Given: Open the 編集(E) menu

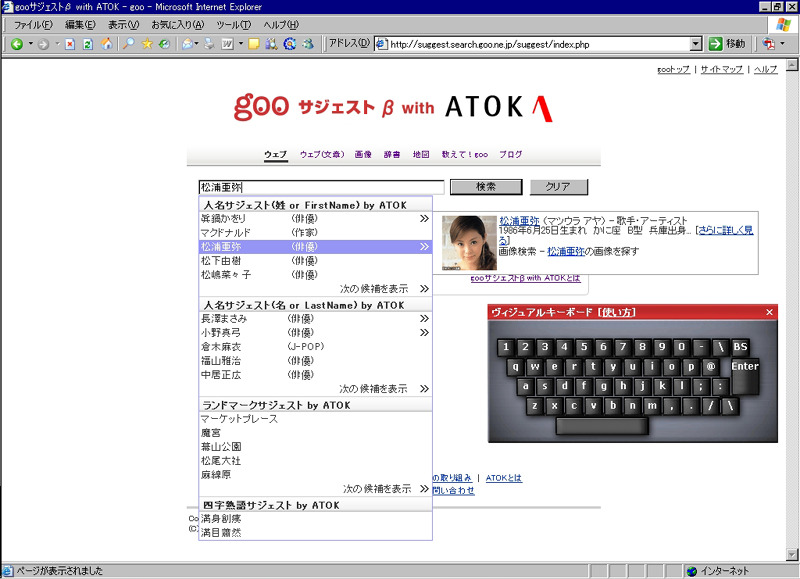Looking at the screenshot, I should click(80, 24).
